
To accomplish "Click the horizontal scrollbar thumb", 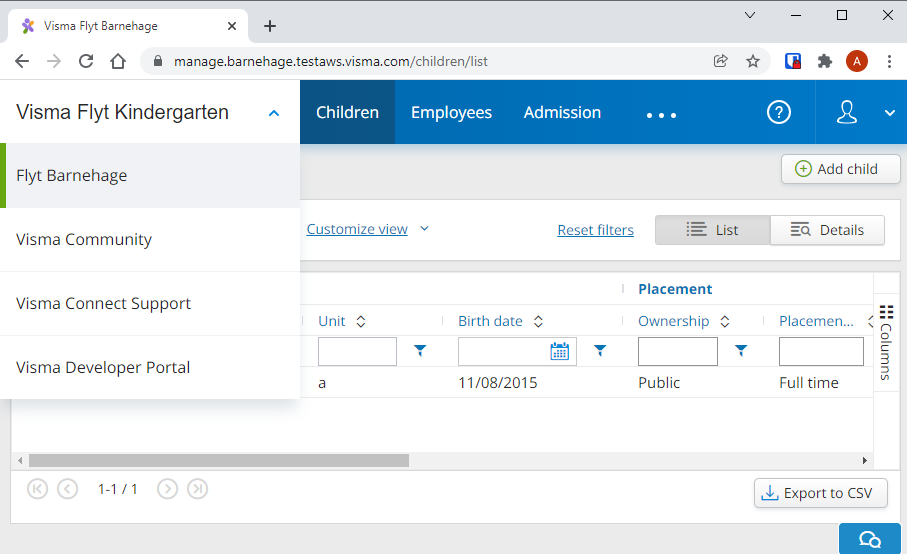I will pos(219,460).
